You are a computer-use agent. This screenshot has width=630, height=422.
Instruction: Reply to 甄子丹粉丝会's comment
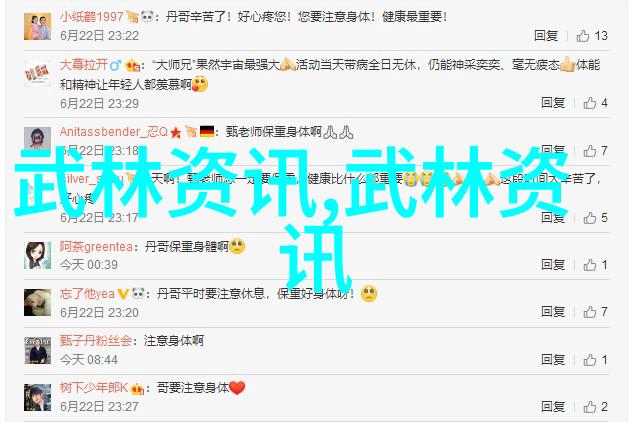(x=553, y=359)
